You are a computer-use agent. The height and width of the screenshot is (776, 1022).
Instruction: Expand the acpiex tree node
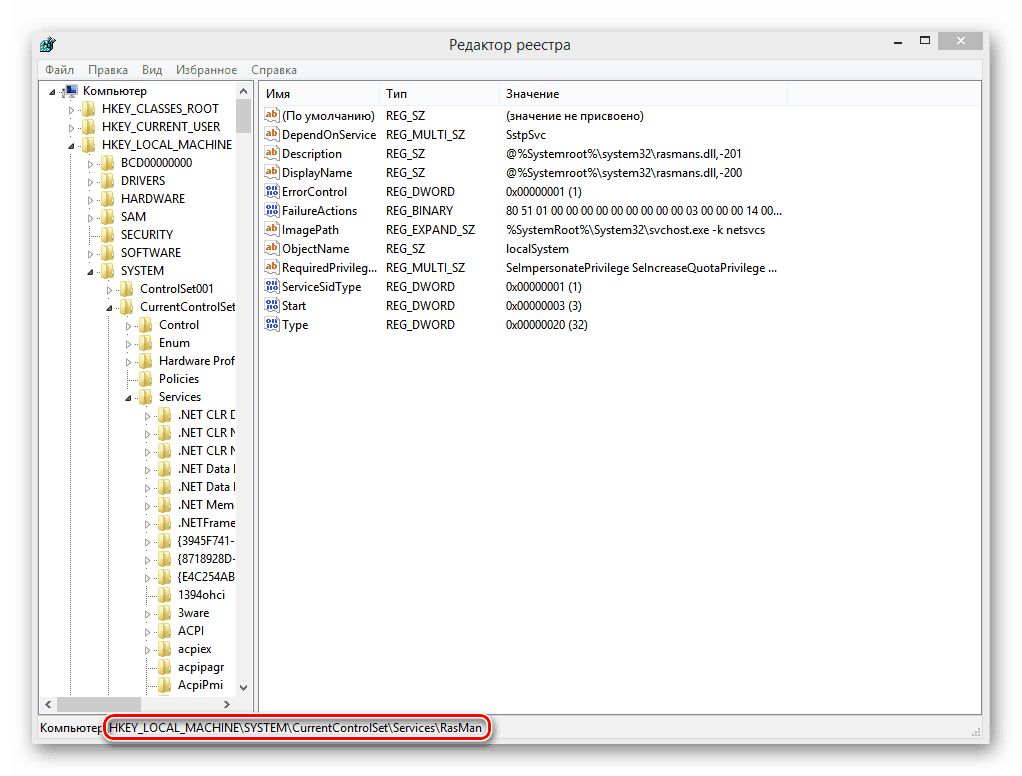click(147, 650)
